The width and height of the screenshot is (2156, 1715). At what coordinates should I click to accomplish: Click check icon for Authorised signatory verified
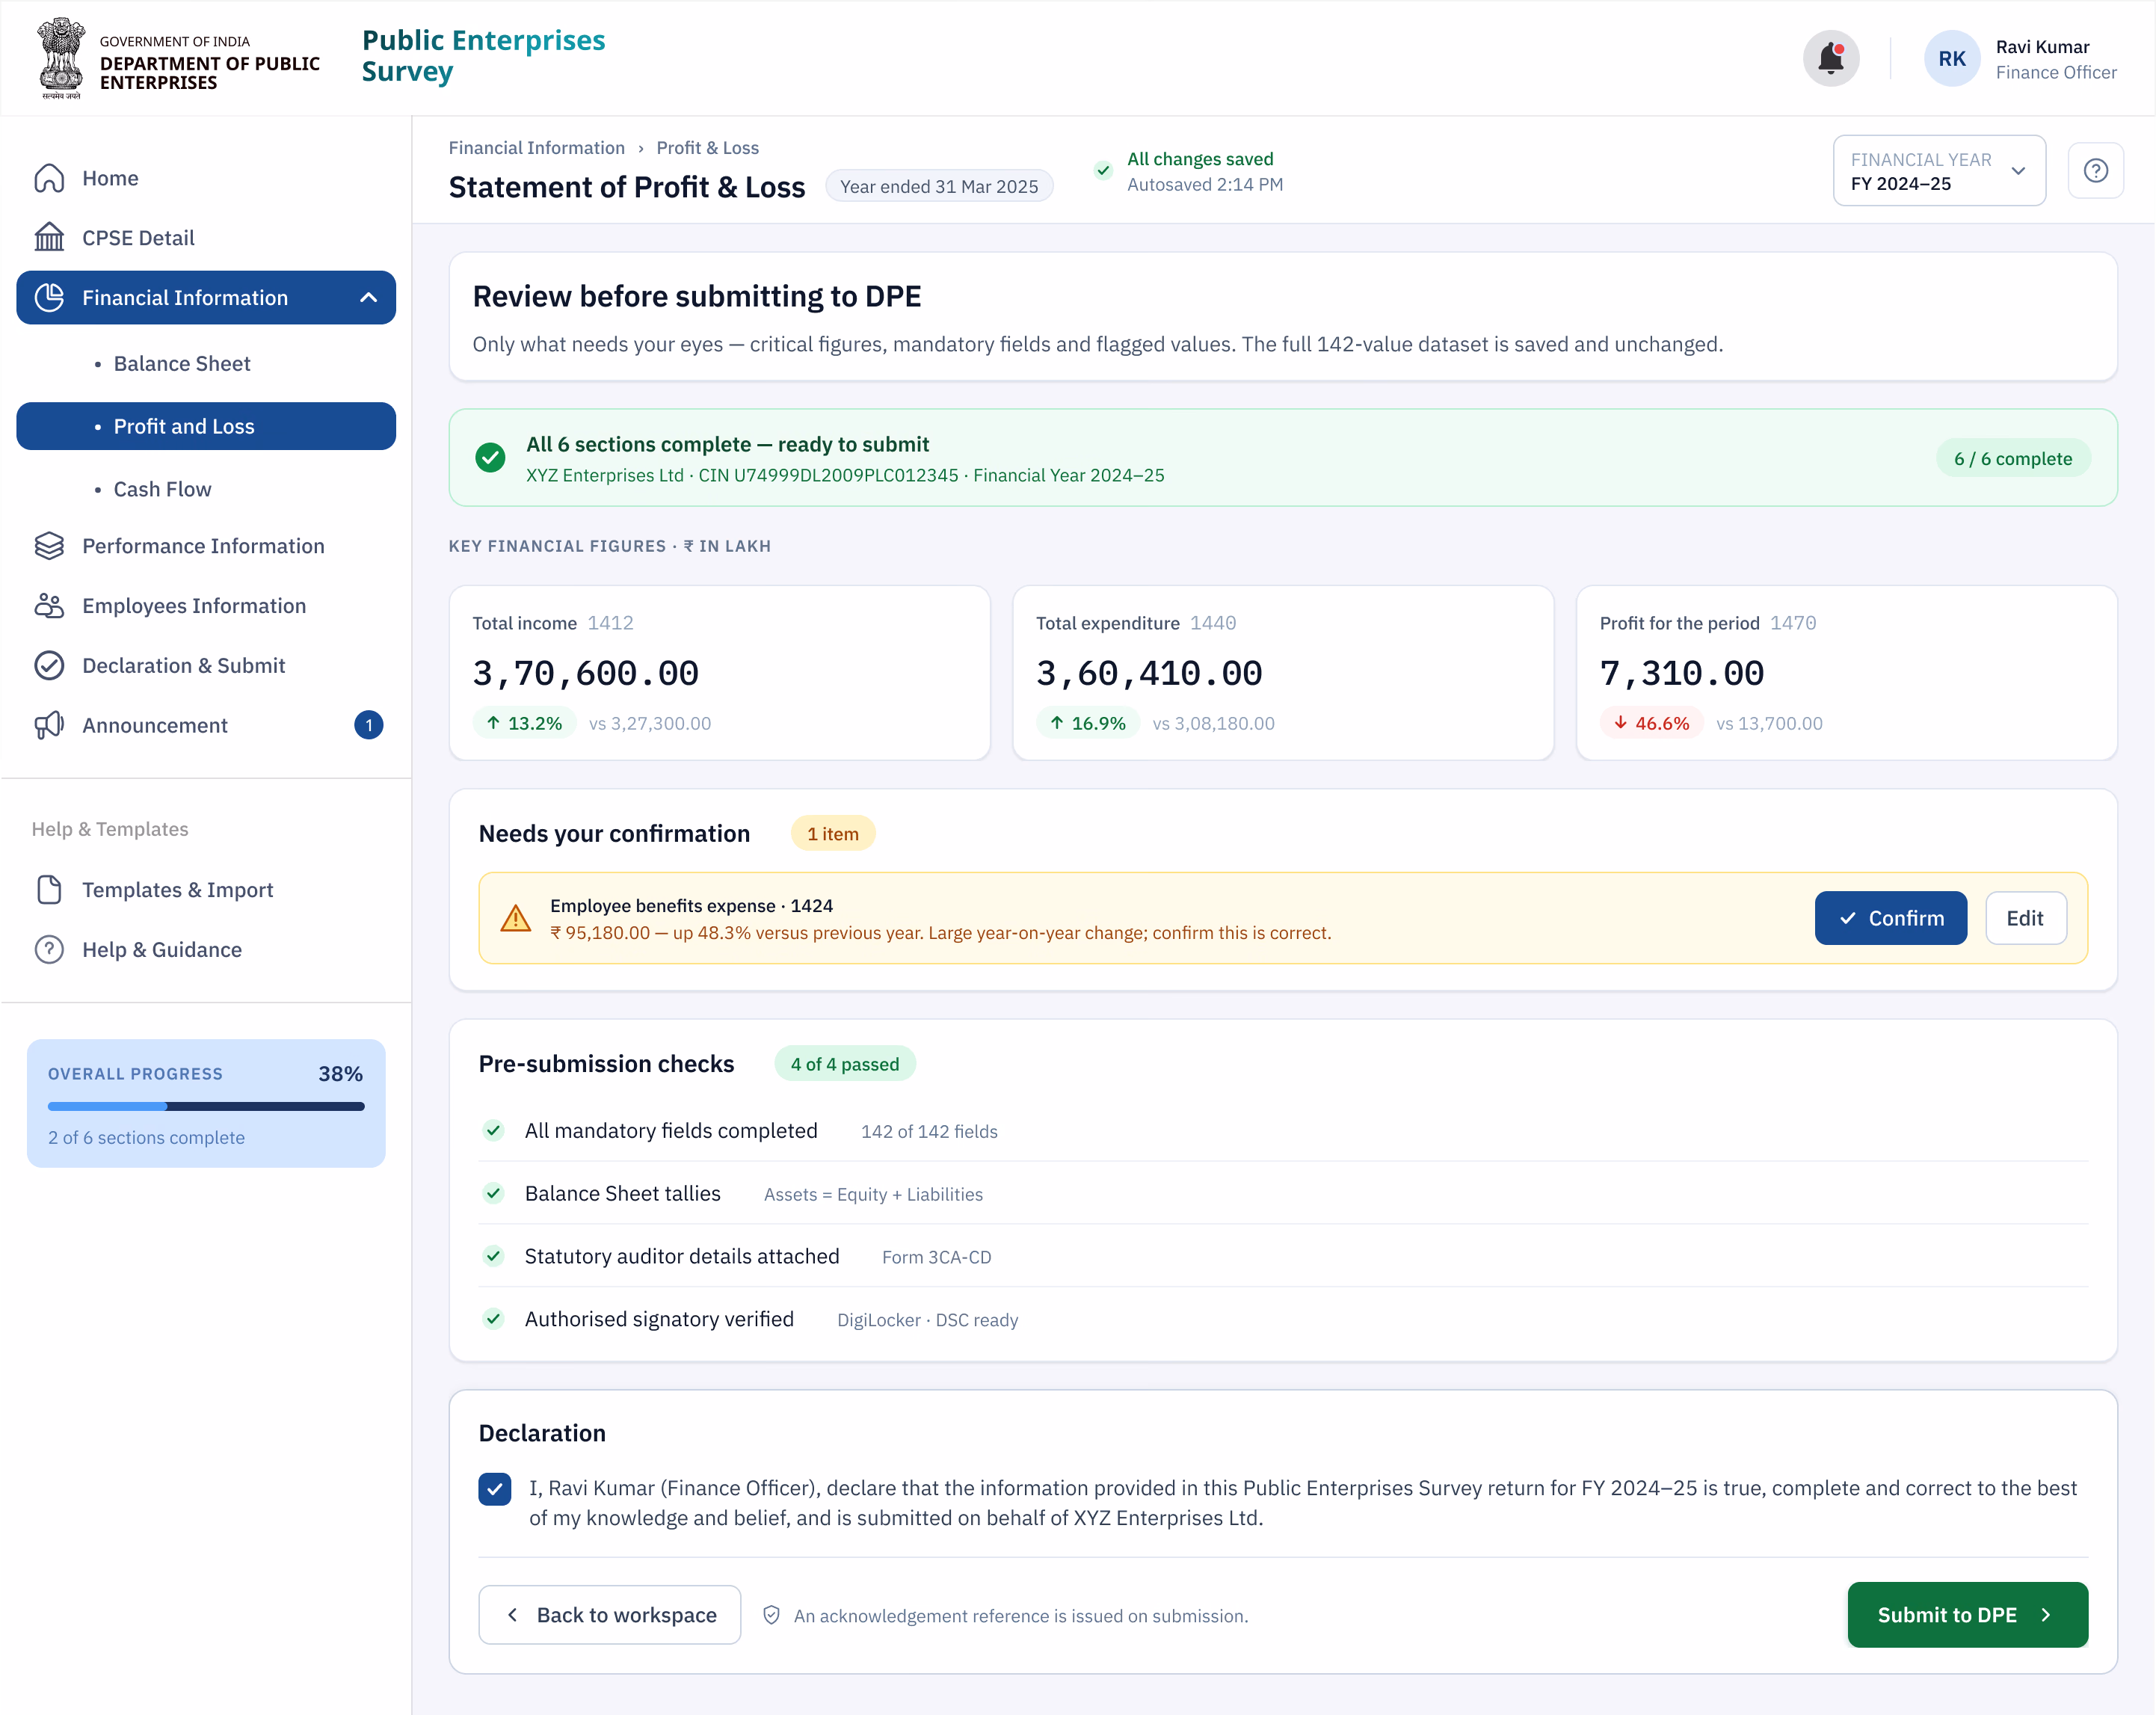click(x=493, y=1319)
